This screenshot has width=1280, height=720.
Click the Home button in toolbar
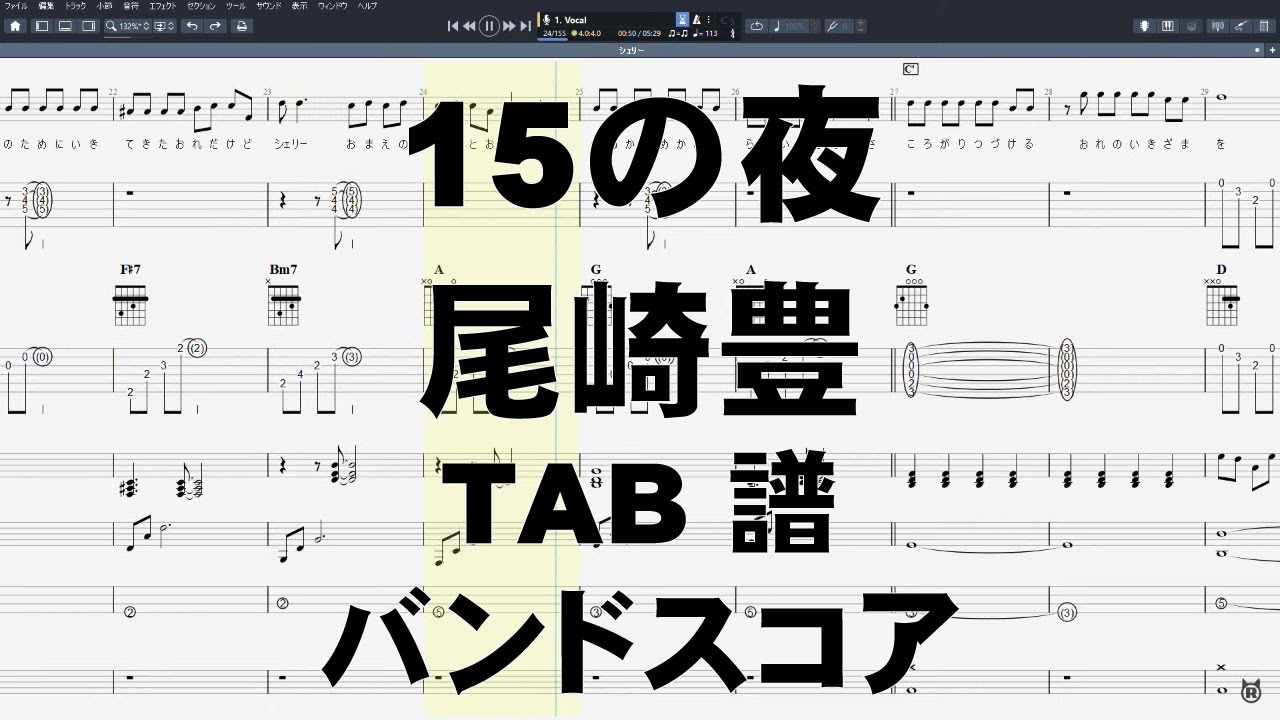pos(15,26)
